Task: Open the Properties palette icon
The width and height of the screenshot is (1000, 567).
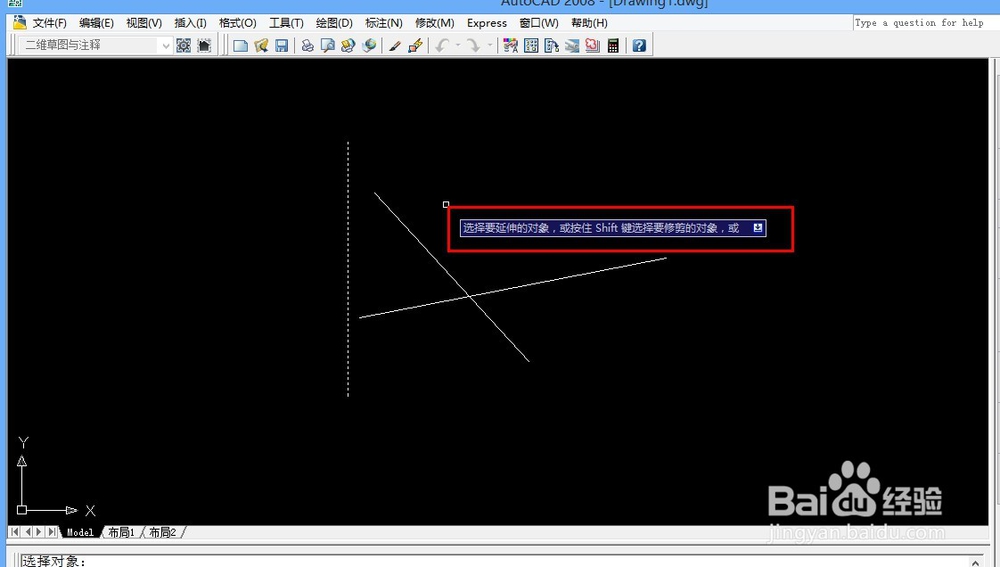Action: point(510,45)
